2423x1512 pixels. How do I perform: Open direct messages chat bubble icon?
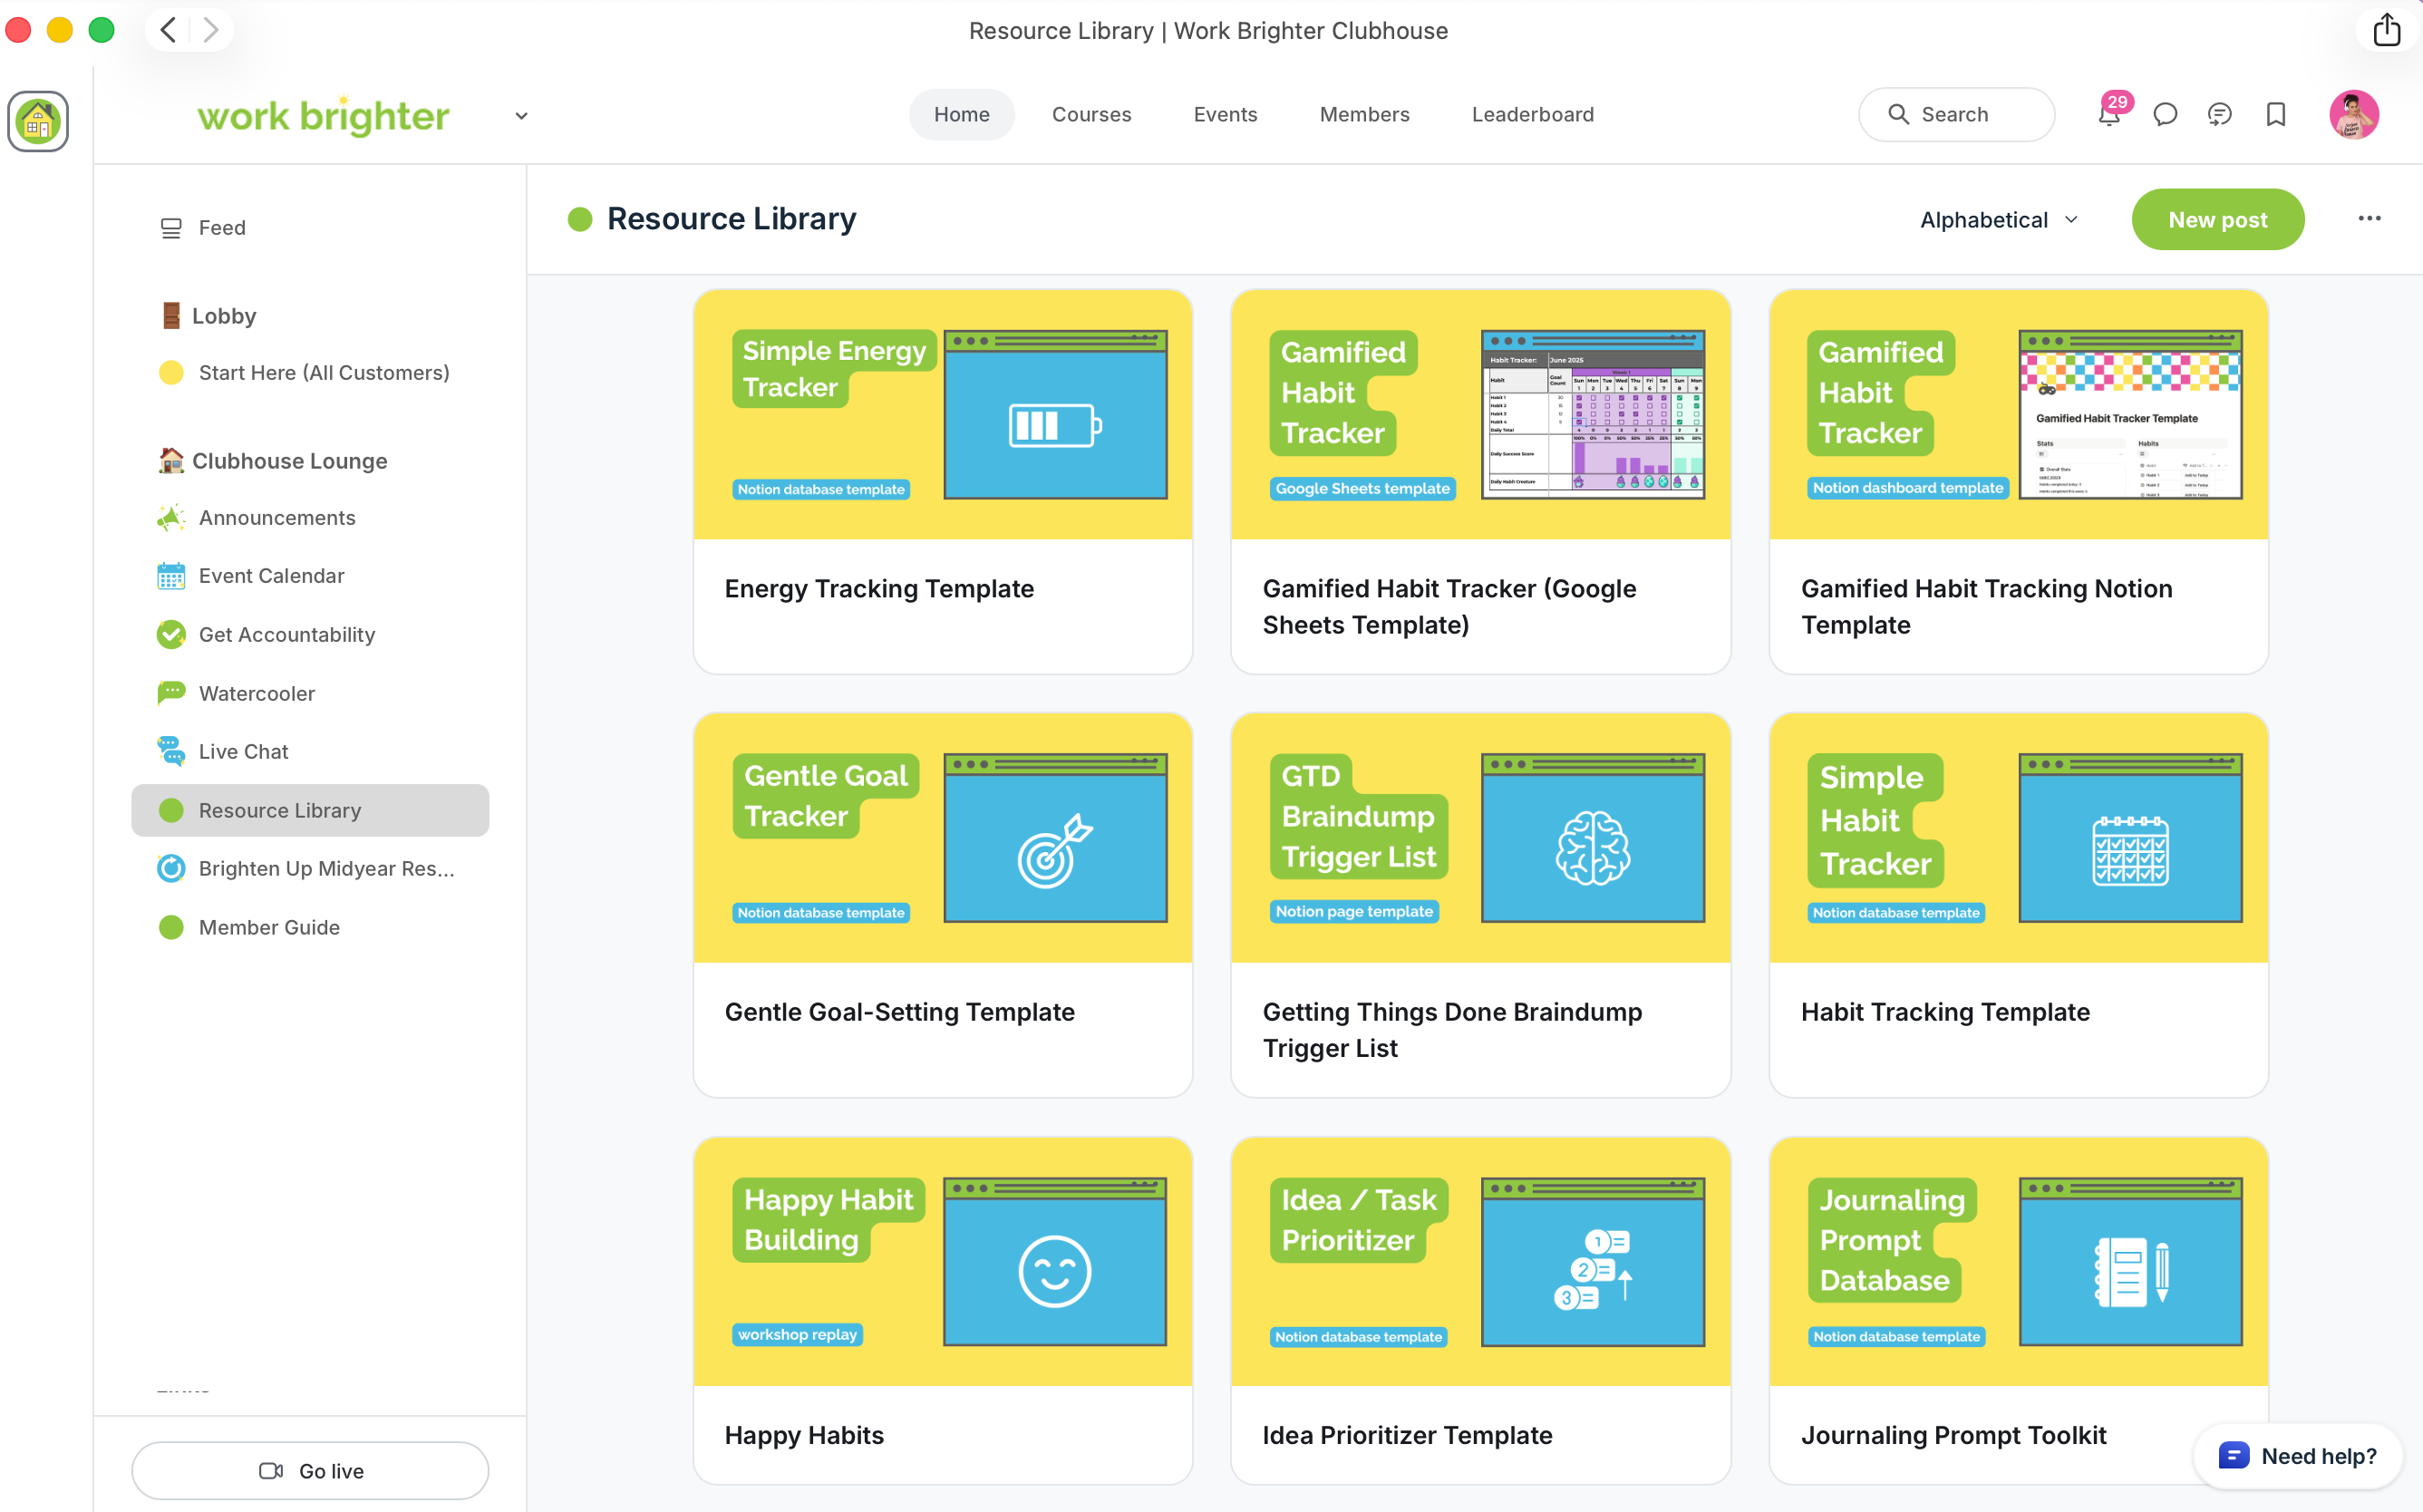tap(2165, 115)
